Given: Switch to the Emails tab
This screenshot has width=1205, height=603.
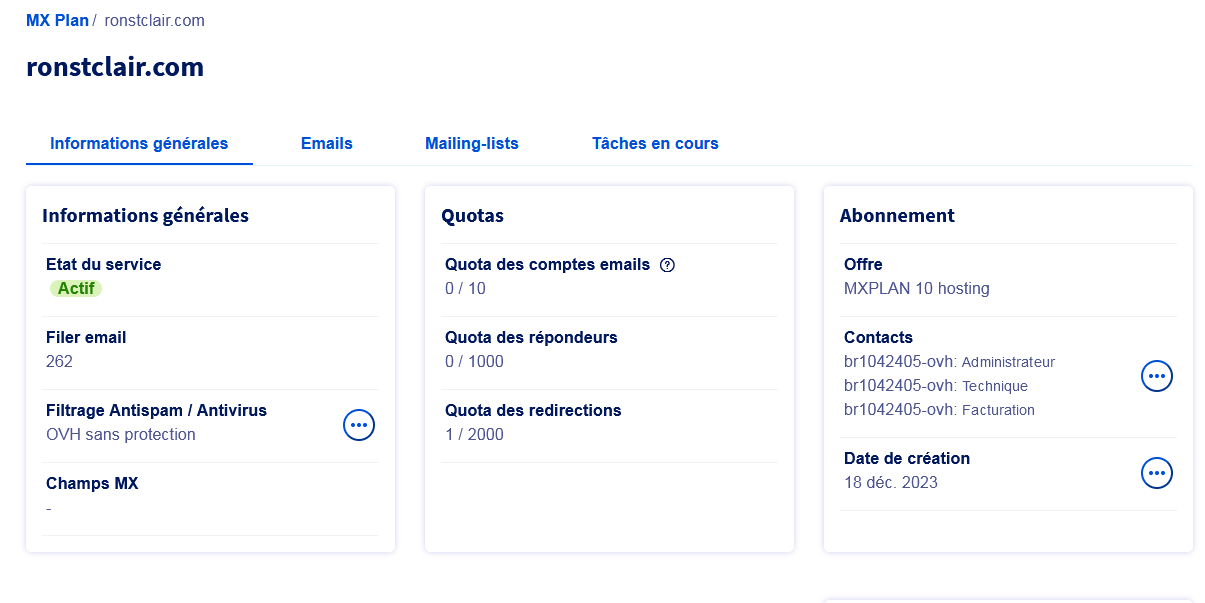Looking at the screenshot, I should (x=326, y=143).
